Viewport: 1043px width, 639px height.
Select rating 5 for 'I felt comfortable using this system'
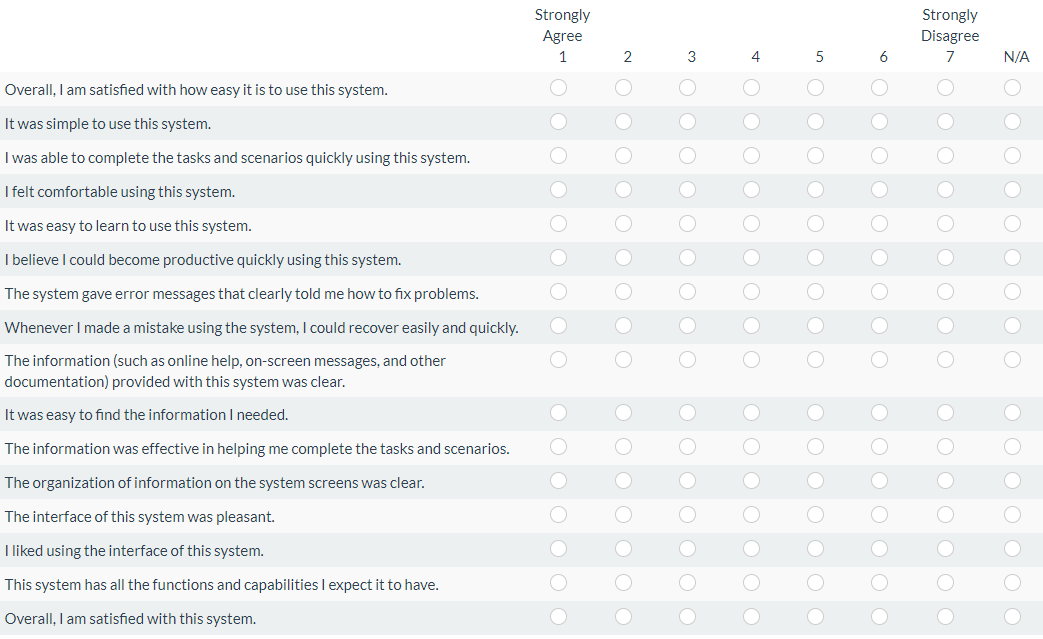(x=816, y=190)
